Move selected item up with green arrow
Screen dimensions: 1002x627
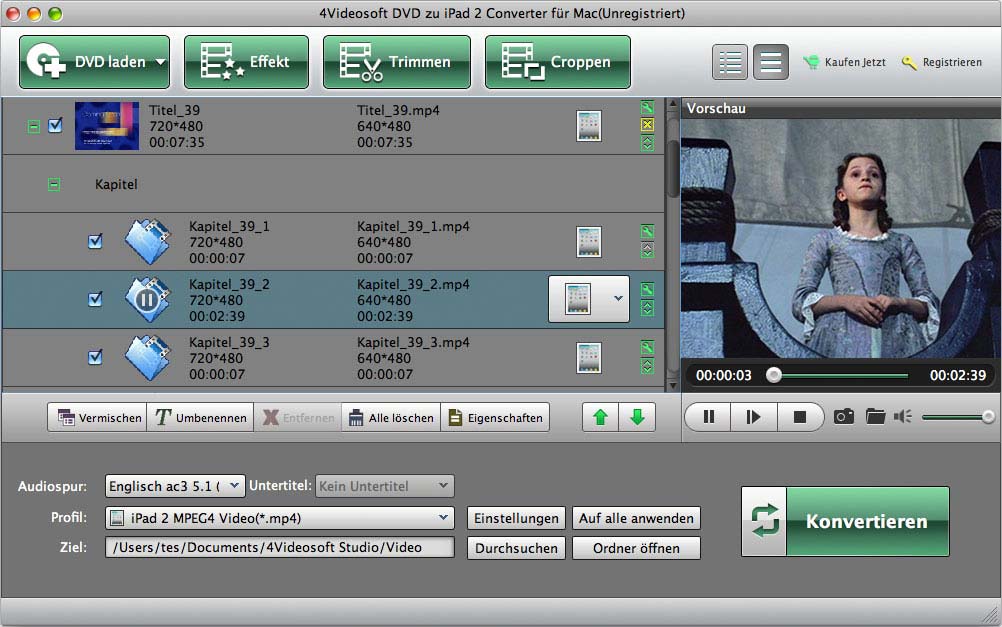pyautogui.click(x=600, y=417)
